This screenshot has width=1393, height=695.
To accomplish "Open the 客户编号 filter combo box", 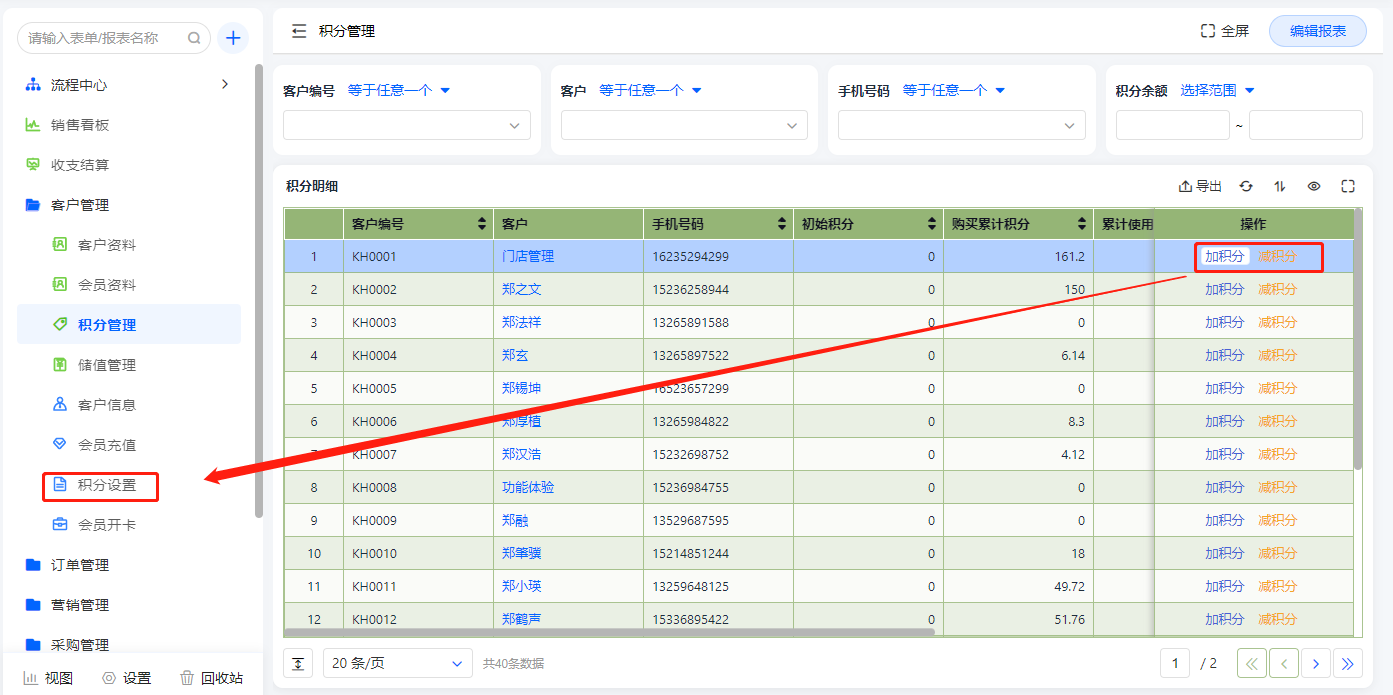I will 406,125.
